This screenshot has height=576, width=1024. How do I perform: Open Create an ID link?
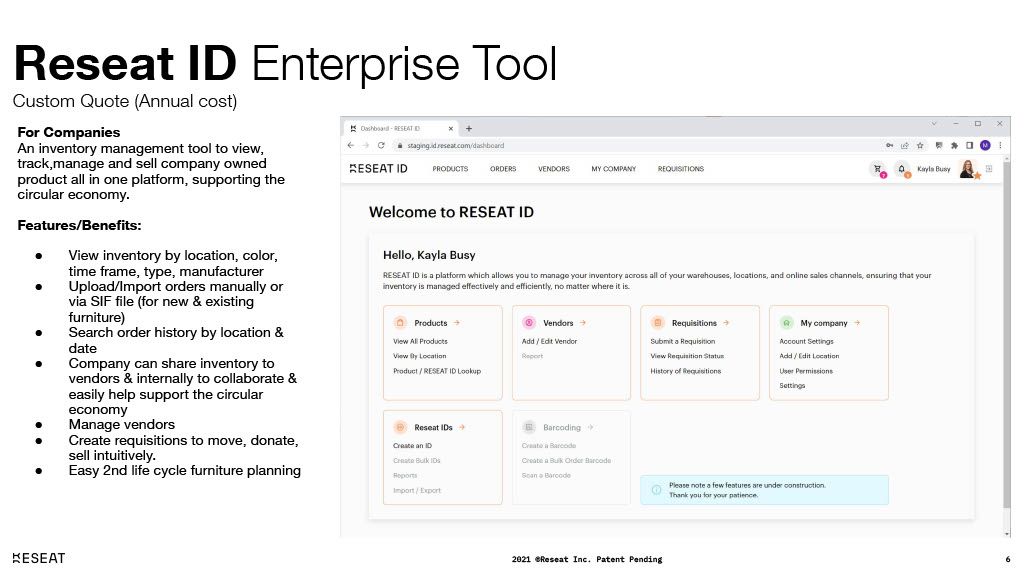412,446
